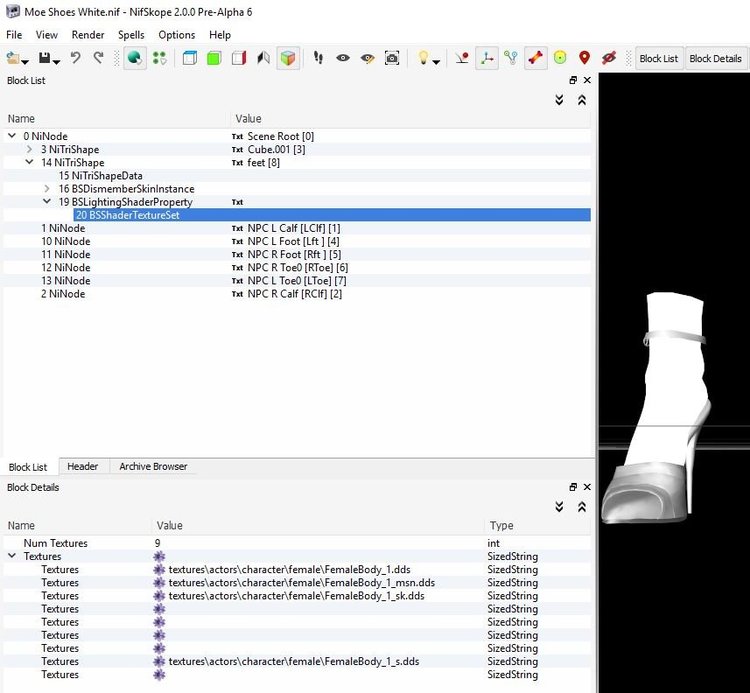Select the bottom Block List tab

28,467
